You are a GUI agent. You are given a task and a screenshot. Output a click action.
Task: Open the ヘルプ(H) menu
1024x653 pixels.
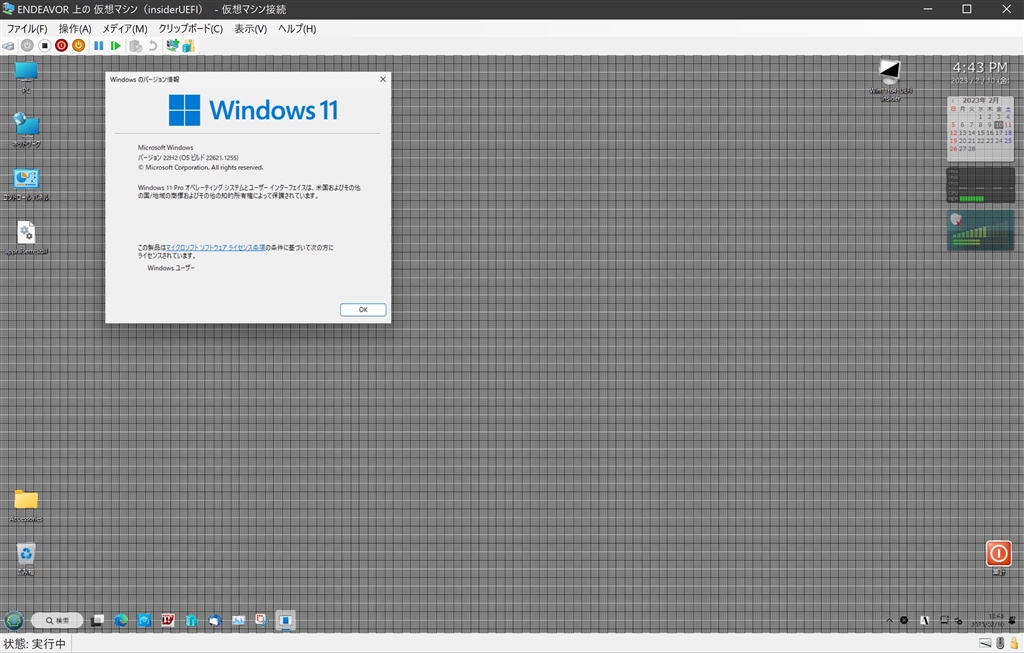point(297,29)
